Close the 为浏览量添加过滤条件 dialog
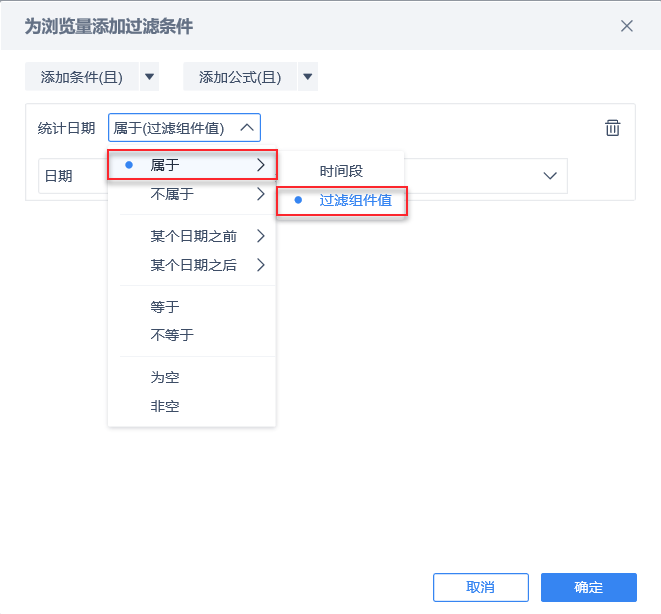Image resolution: width=661 pixels, height=614 pixels. pos(627,26)
